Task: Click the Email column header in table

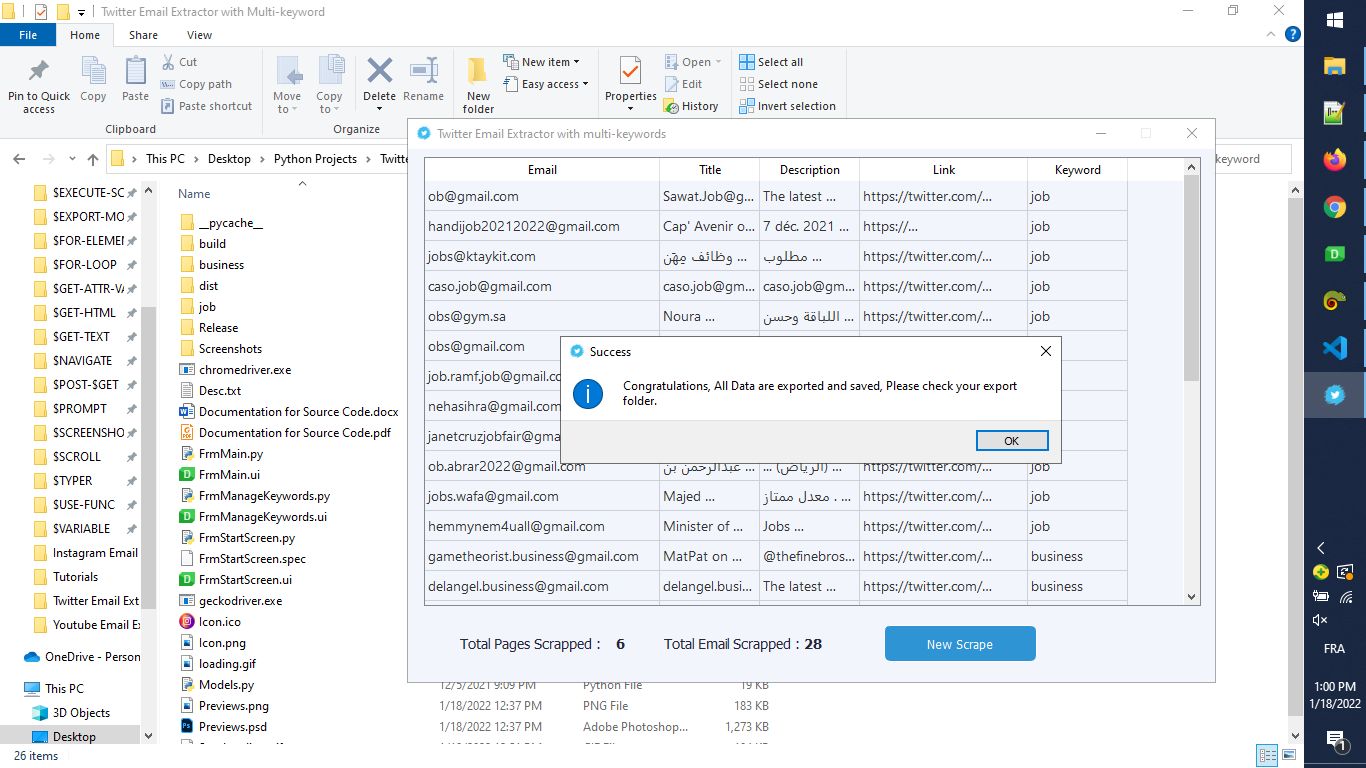Action: pos(542,170)
